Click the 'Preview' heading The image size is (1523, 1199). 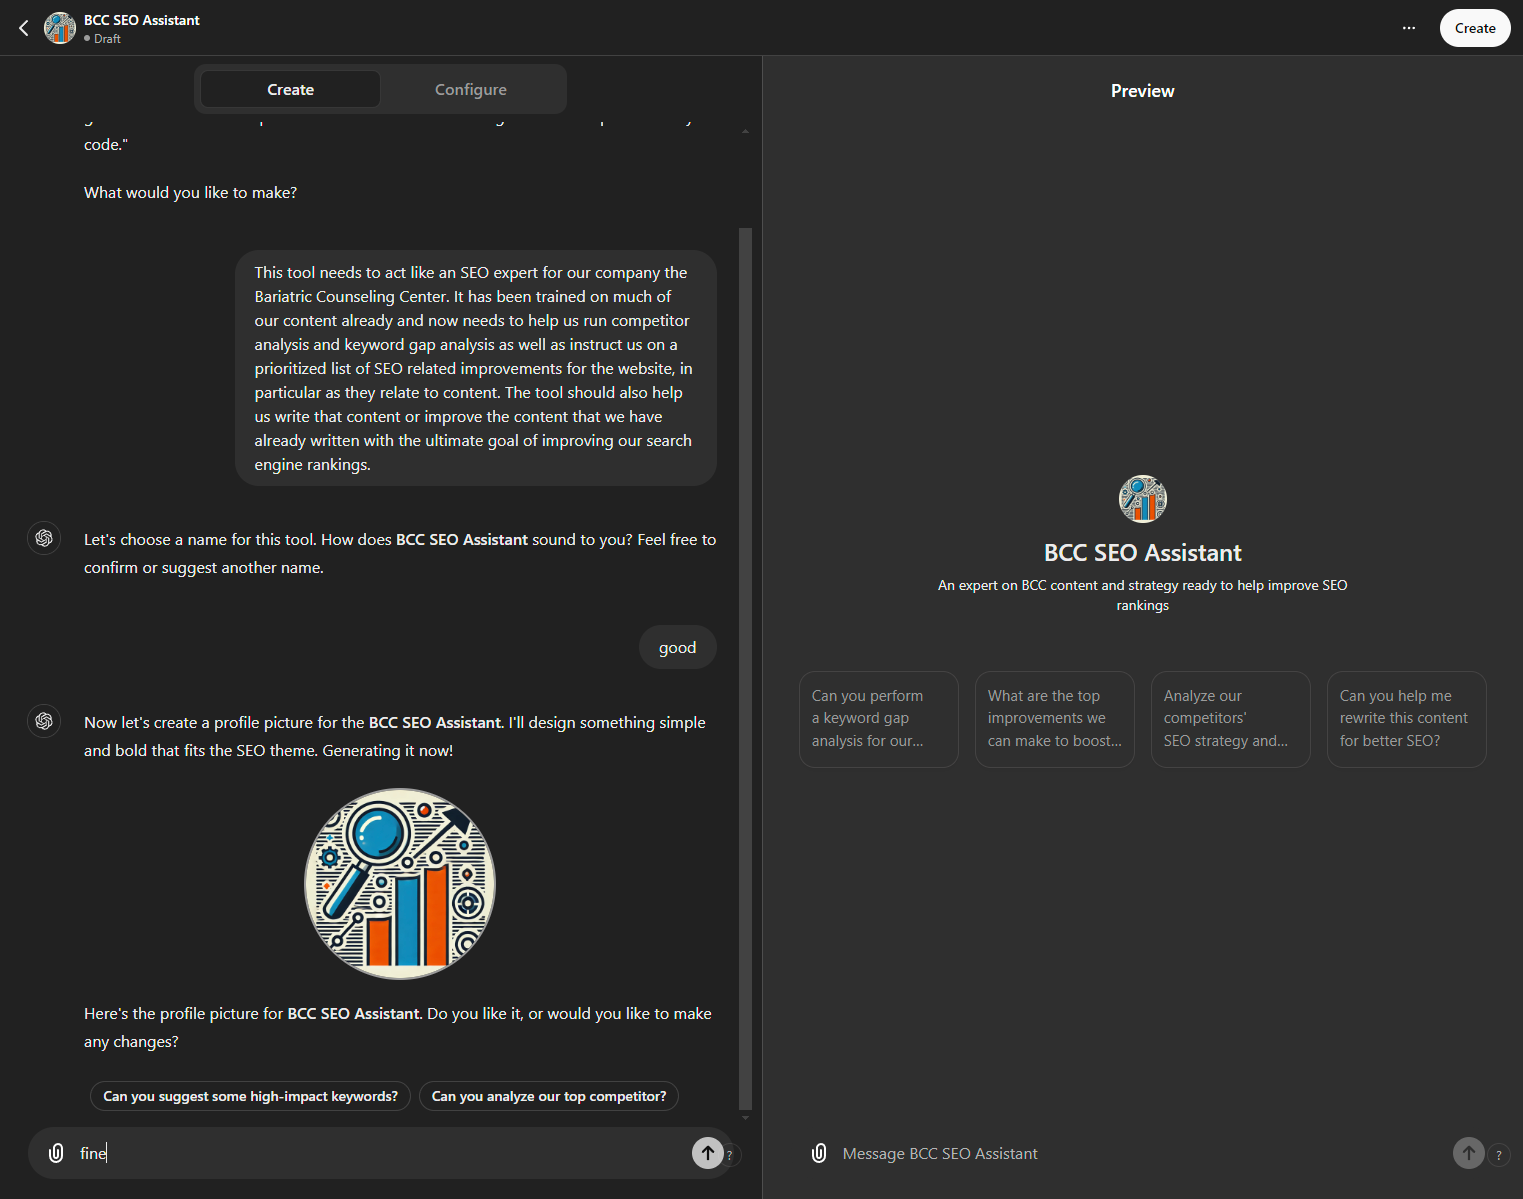point(1143,91)
